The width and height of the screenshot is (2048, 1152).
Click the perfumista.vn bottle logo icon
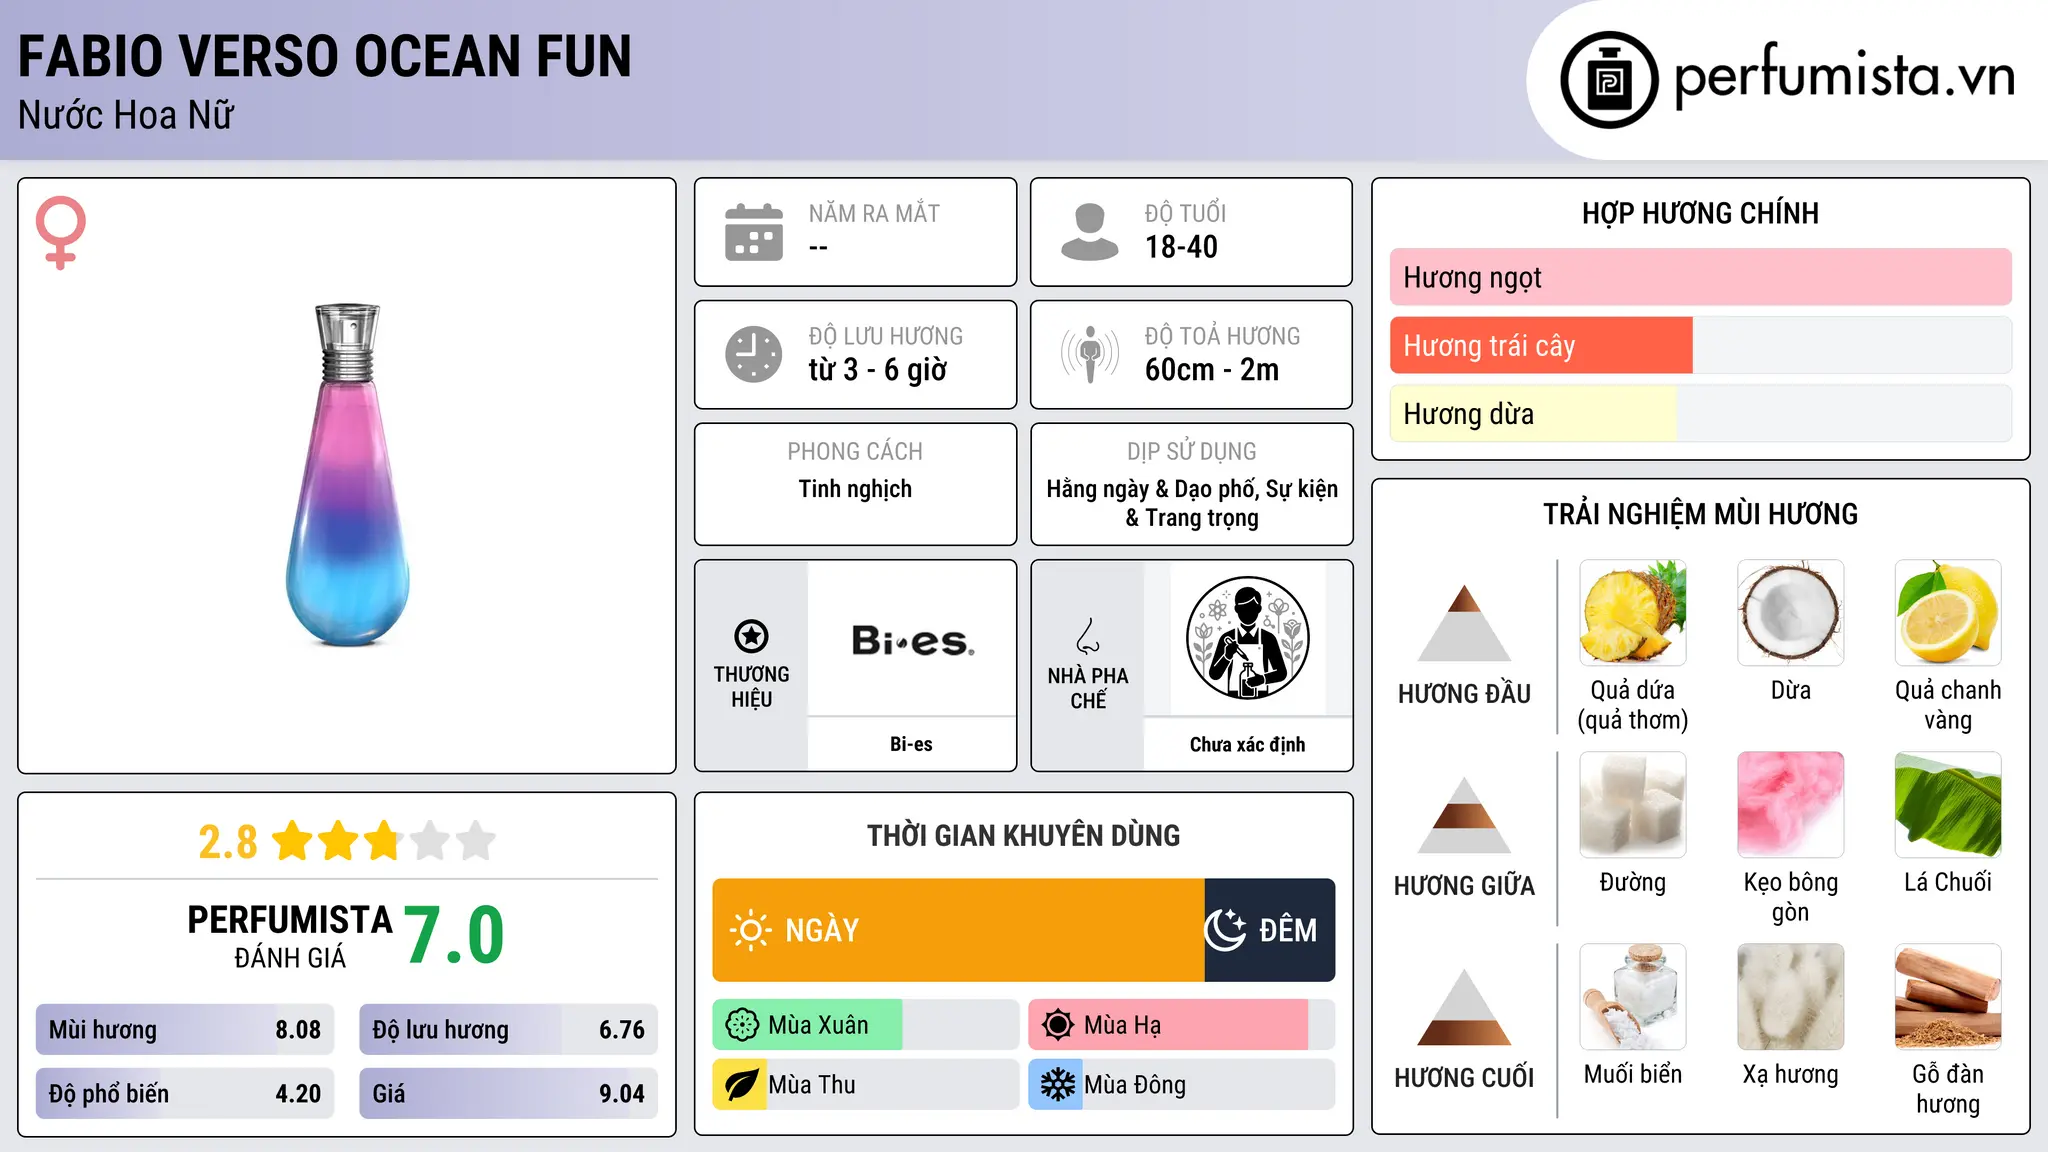pyautogui.click(x=1609, y=80)
